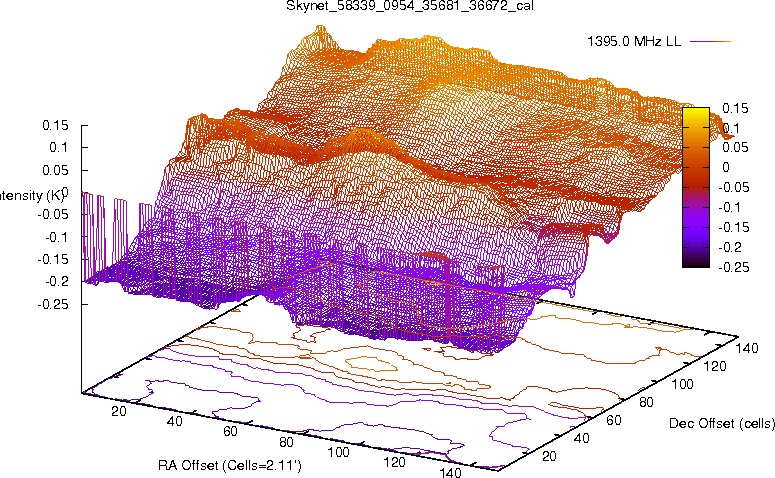
Task: Click the z-axis tick label 0.05
Action: click(55, 170)
